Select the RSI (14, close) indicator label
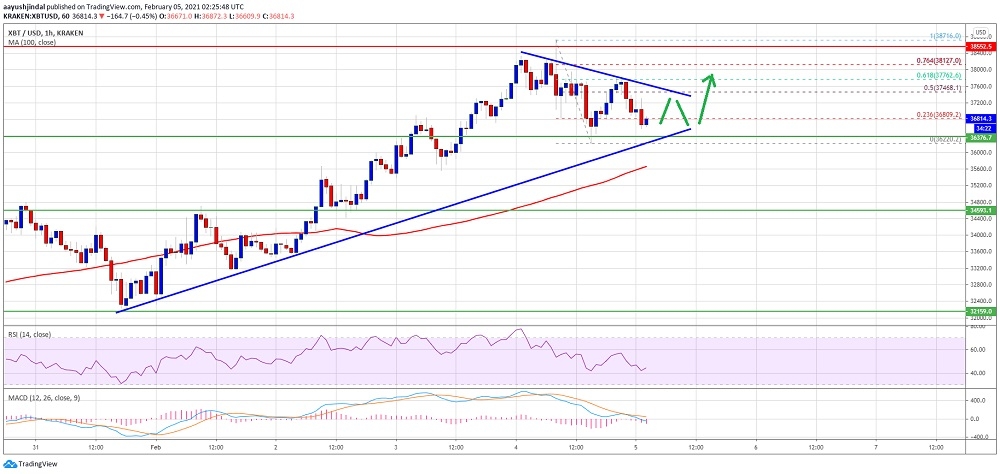This screenshot has width=1000, height=474. point(30,333)
